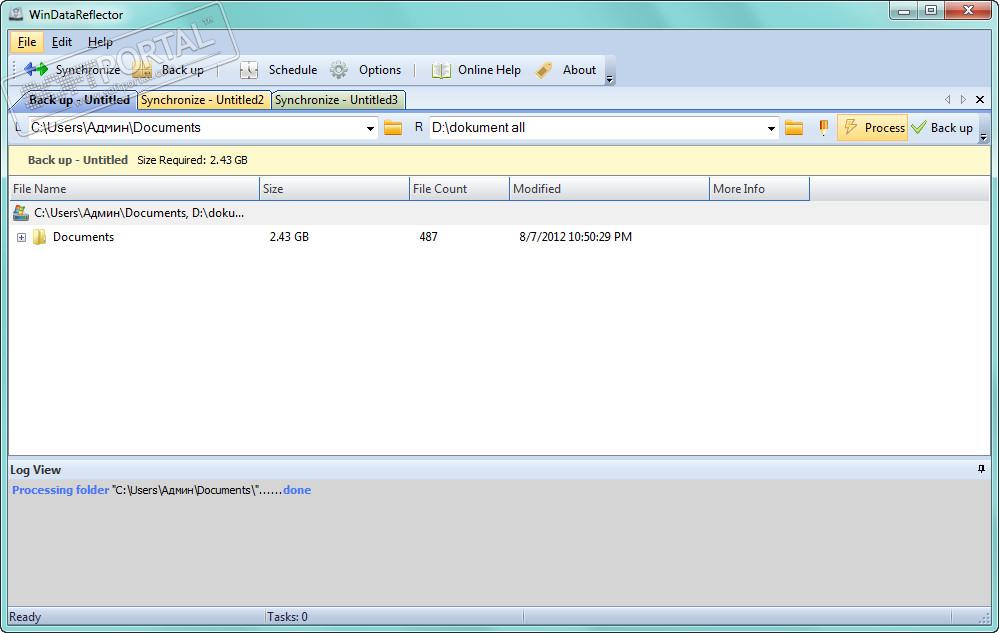This screenshot has height=633, width=999.
Task: Open Online Help book icon
Action: [x=441, y=70]
